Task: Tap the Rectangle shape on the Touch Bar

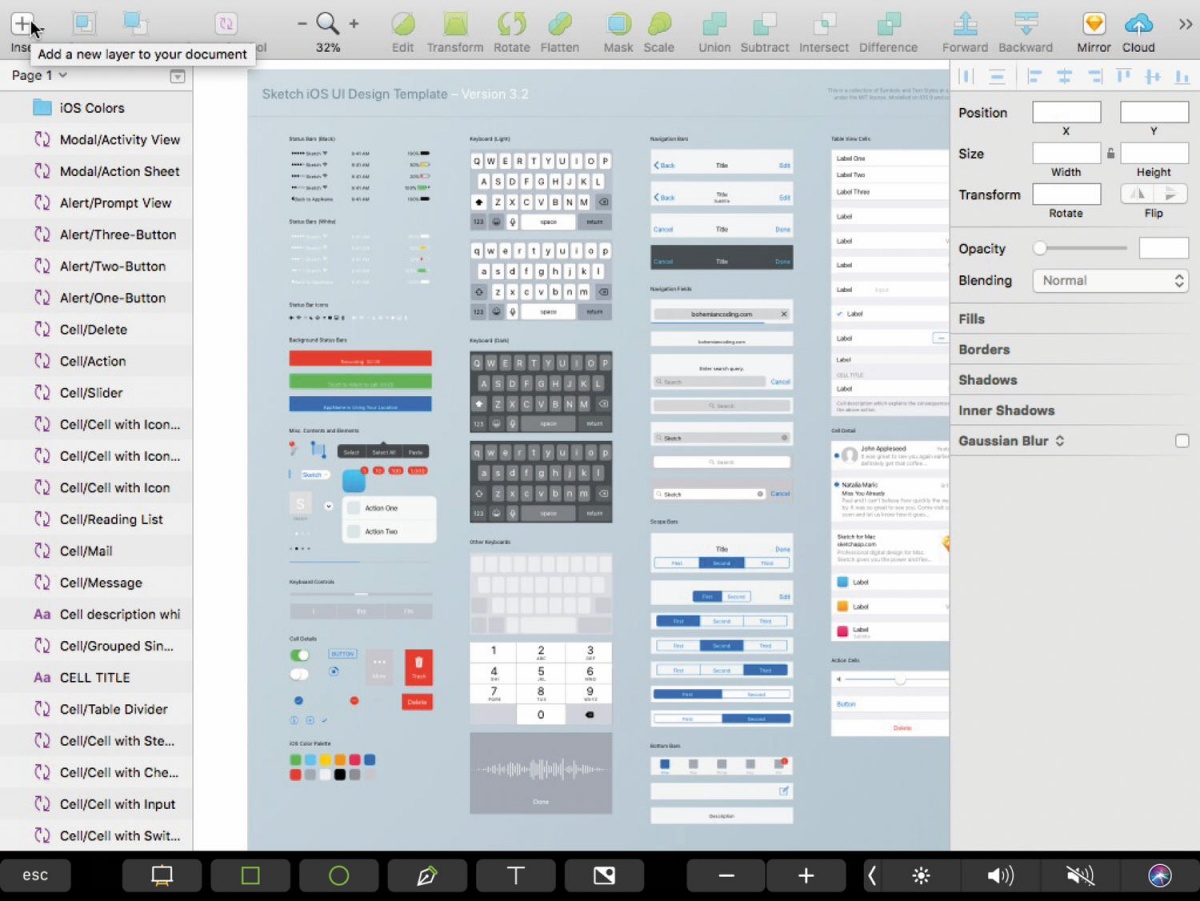Action: [250, 876]
